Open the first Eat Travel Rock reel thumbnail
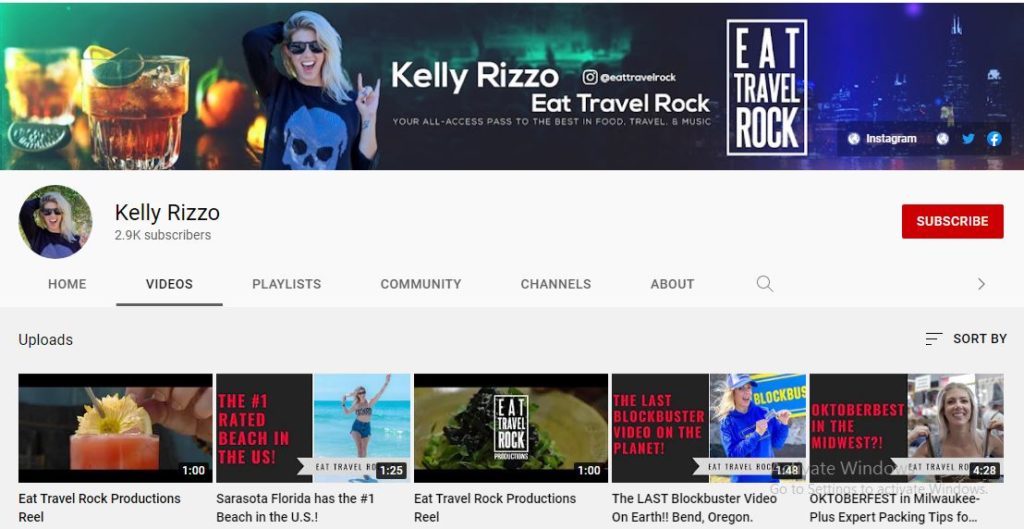1024x529 pixels. pyautogui.click(x=116, y=428)
